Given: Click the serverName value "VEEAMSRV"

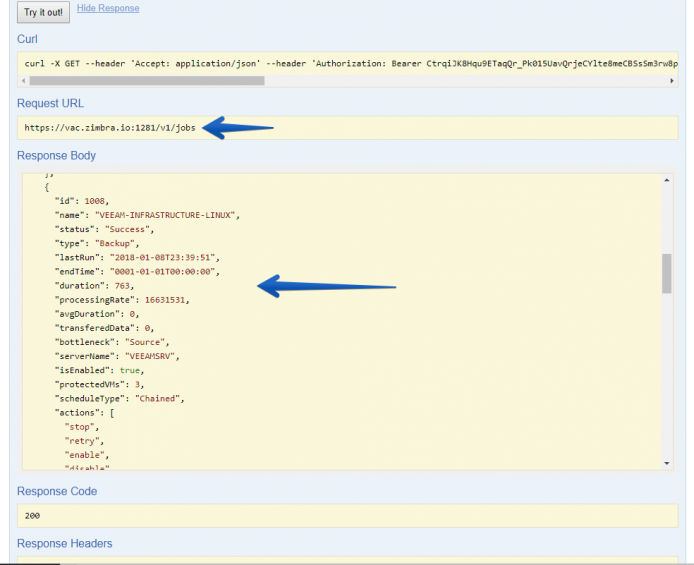Looking at the screenshot, I should tap(150, 357).
